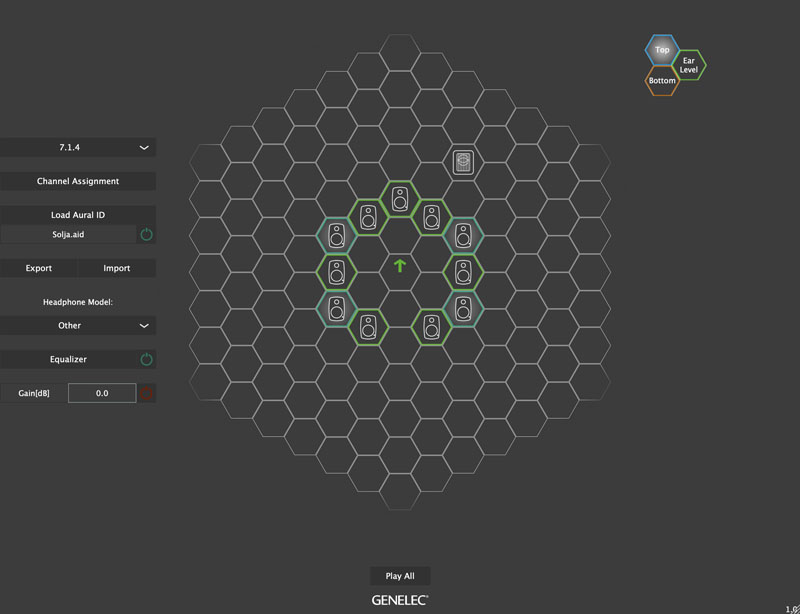Select the top rear left height speaker
This screenshot has width=800, height=614.
pos(336,309)
